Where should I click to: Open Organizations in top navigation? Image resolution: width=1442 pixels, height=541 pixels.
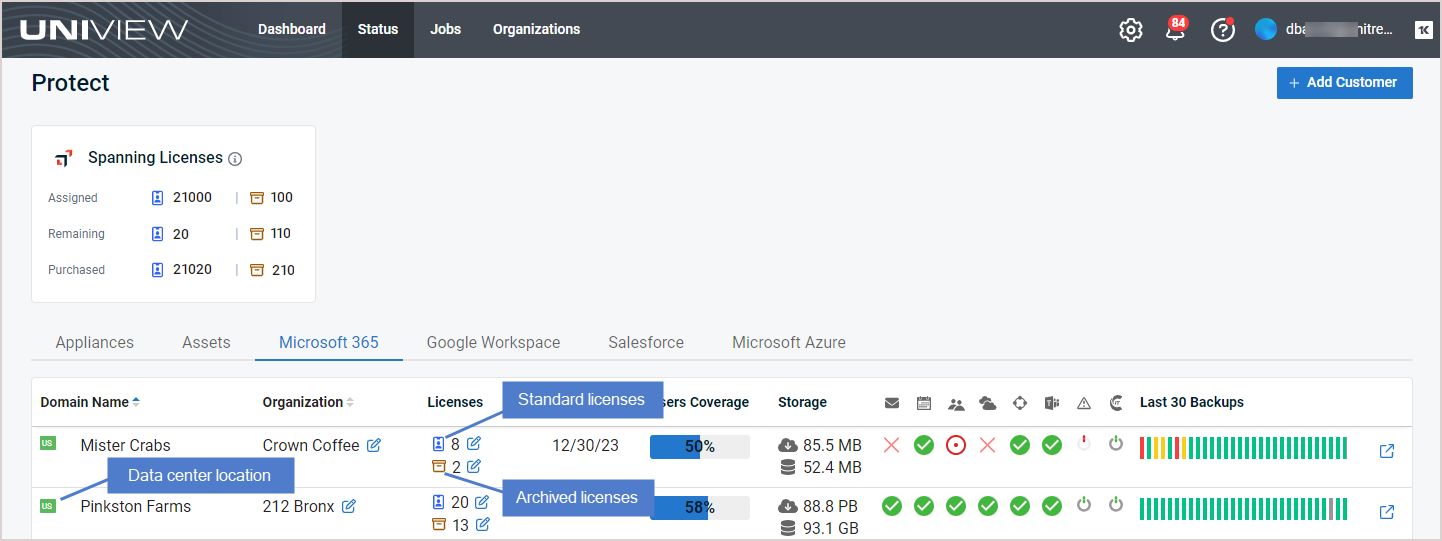click(536, 29)
